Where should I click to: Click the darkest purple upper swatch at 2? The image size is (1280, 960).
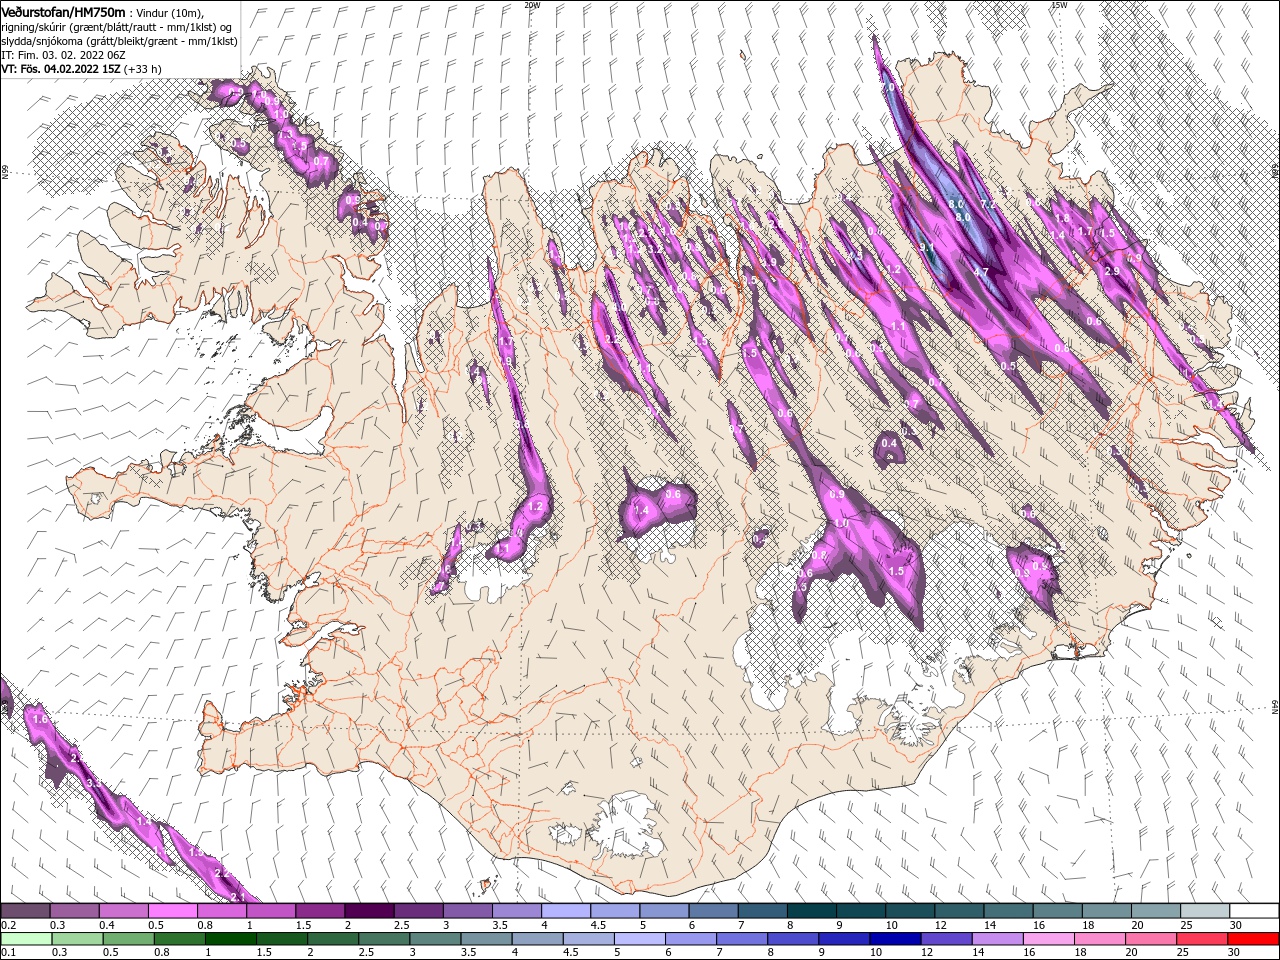click(369, 911)
